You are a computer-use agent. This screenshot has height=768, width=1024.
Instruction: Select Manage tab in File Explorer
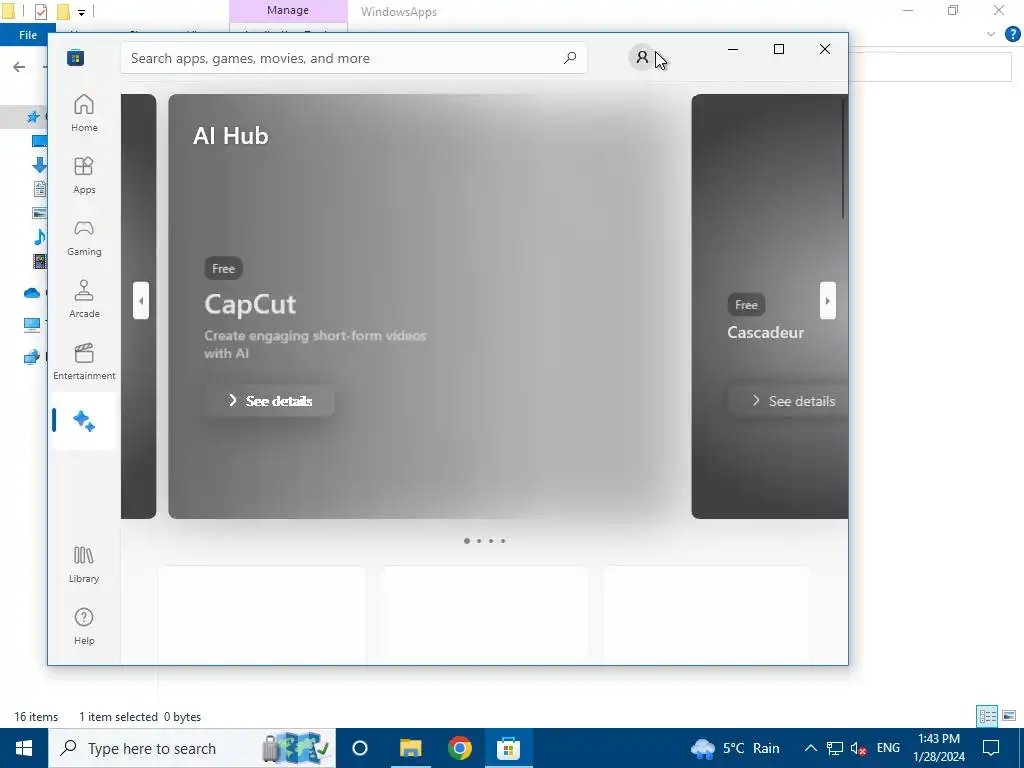click(288, 10)
